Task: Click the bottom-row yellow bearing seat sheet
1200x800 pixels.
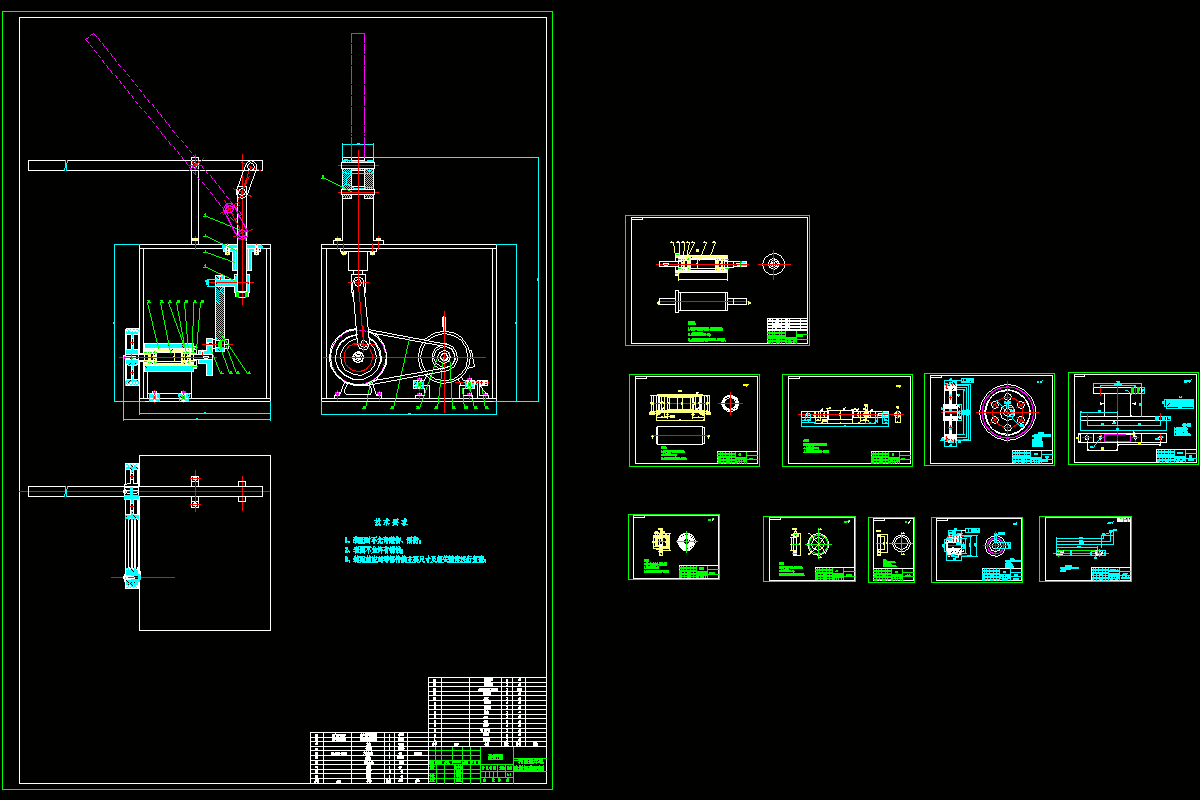Action: [x=674, y=547]
